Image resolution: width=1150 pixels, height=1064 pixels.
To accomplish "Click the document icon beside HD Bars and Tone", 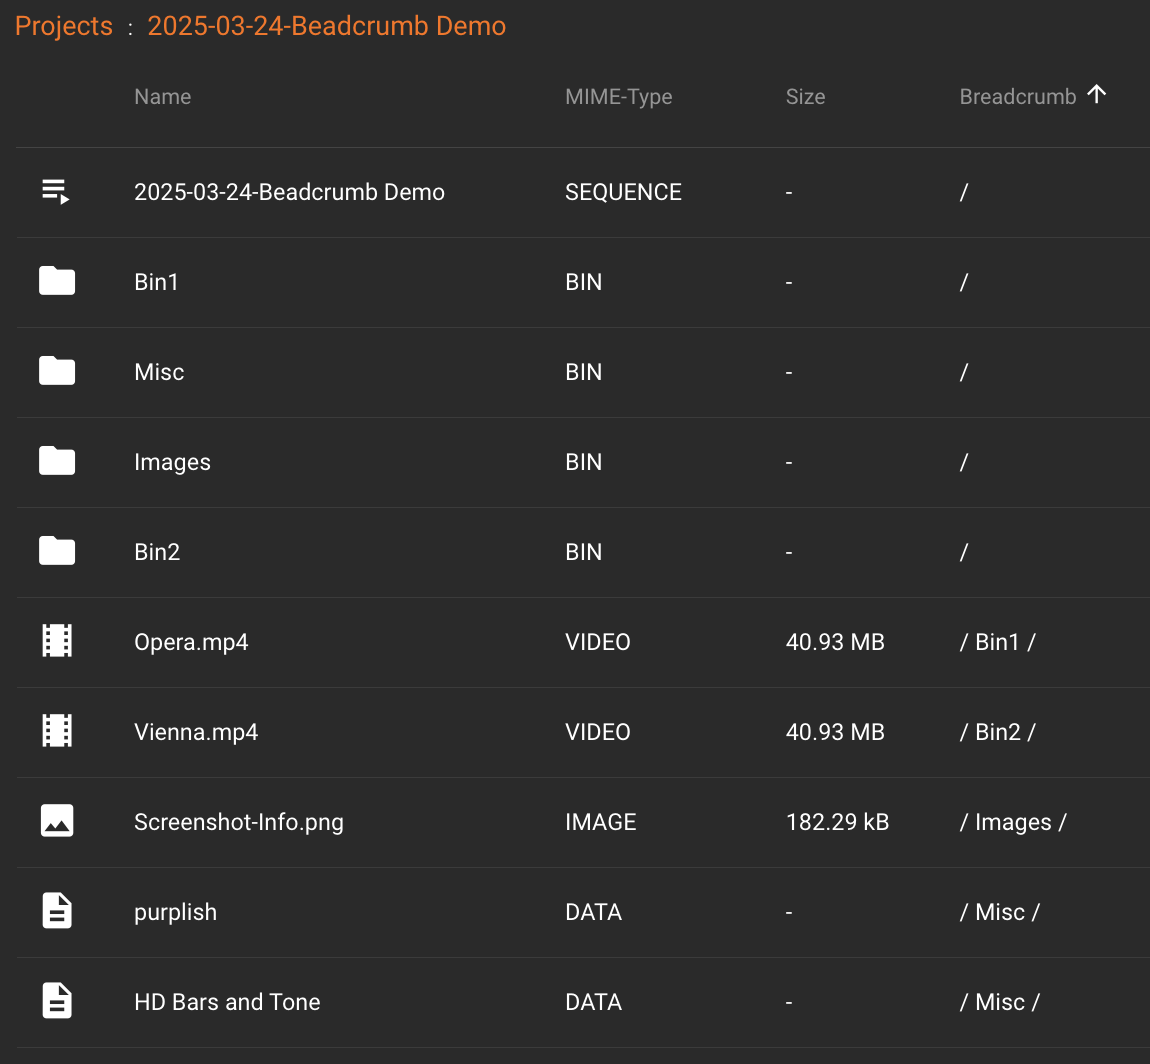I will (x=57, y=1001).
